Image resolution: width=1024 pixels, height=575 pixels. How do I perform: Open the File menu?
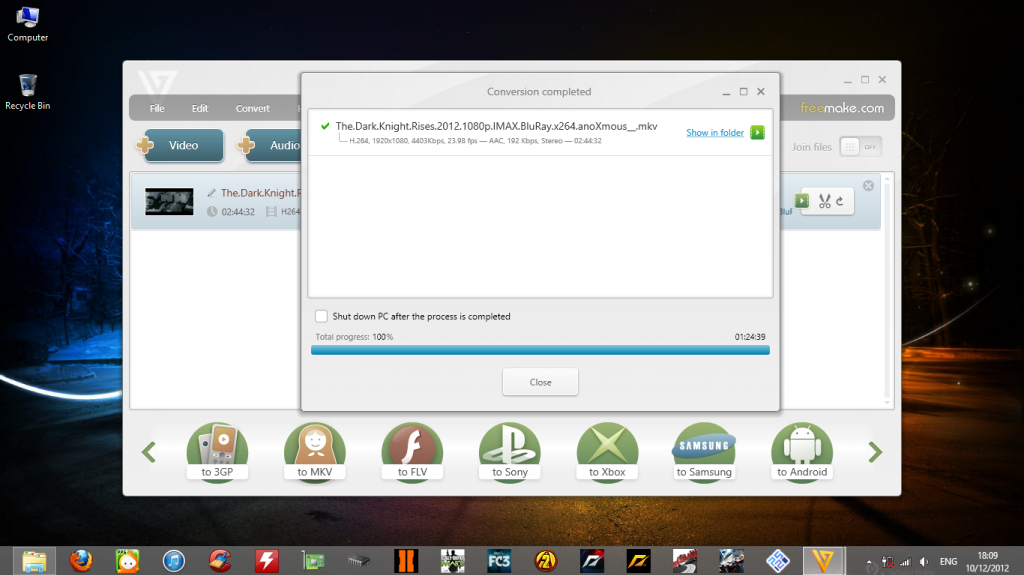(x=157, y=108)
